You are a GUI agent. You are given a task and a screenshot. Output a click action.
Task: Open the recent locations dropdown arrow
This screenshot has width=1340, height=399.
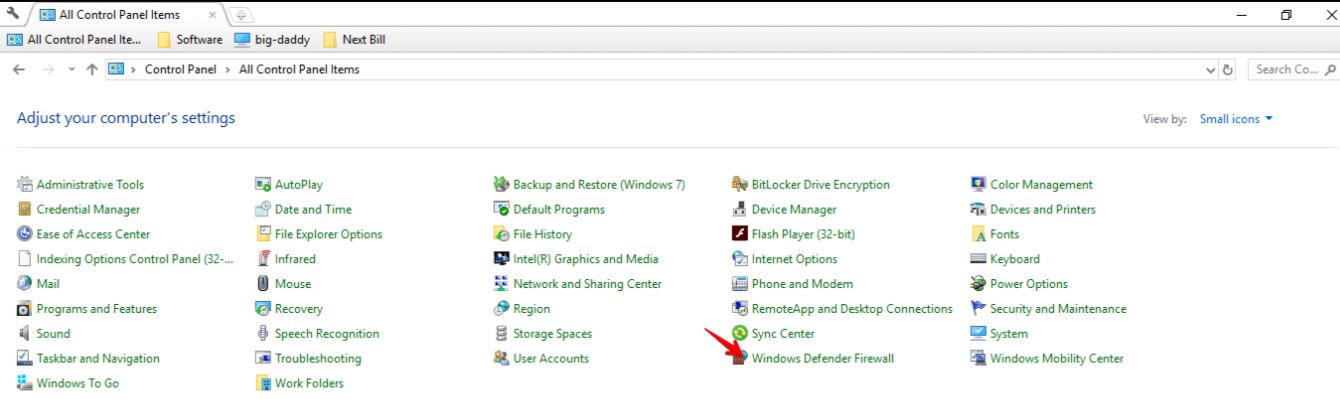click(x=72, y=70)
